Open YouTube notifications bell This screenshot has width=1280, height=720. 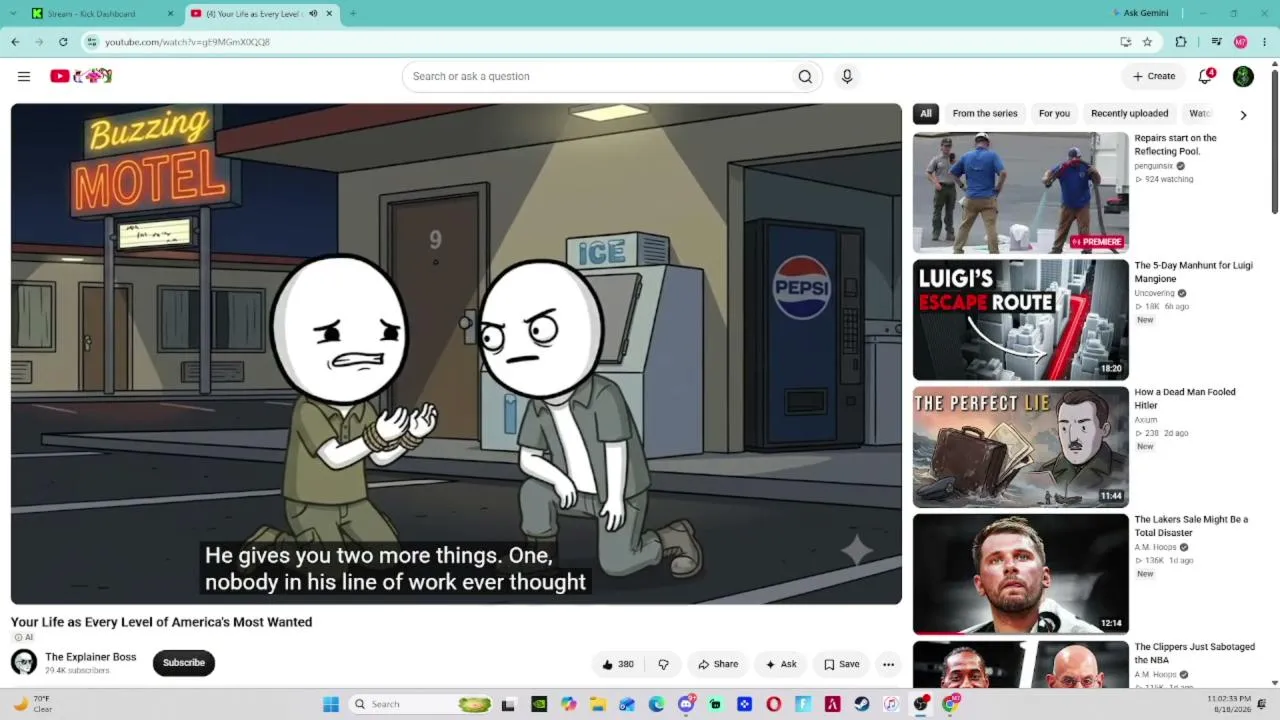coord(1206,76)
